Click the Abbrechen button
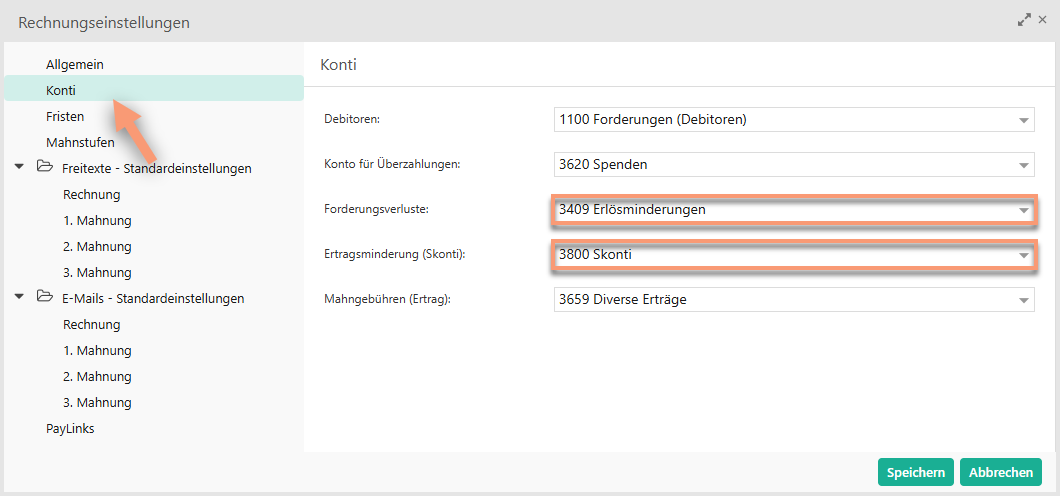This screenshot has height=496, width=1060. [x=1001, y=472]
